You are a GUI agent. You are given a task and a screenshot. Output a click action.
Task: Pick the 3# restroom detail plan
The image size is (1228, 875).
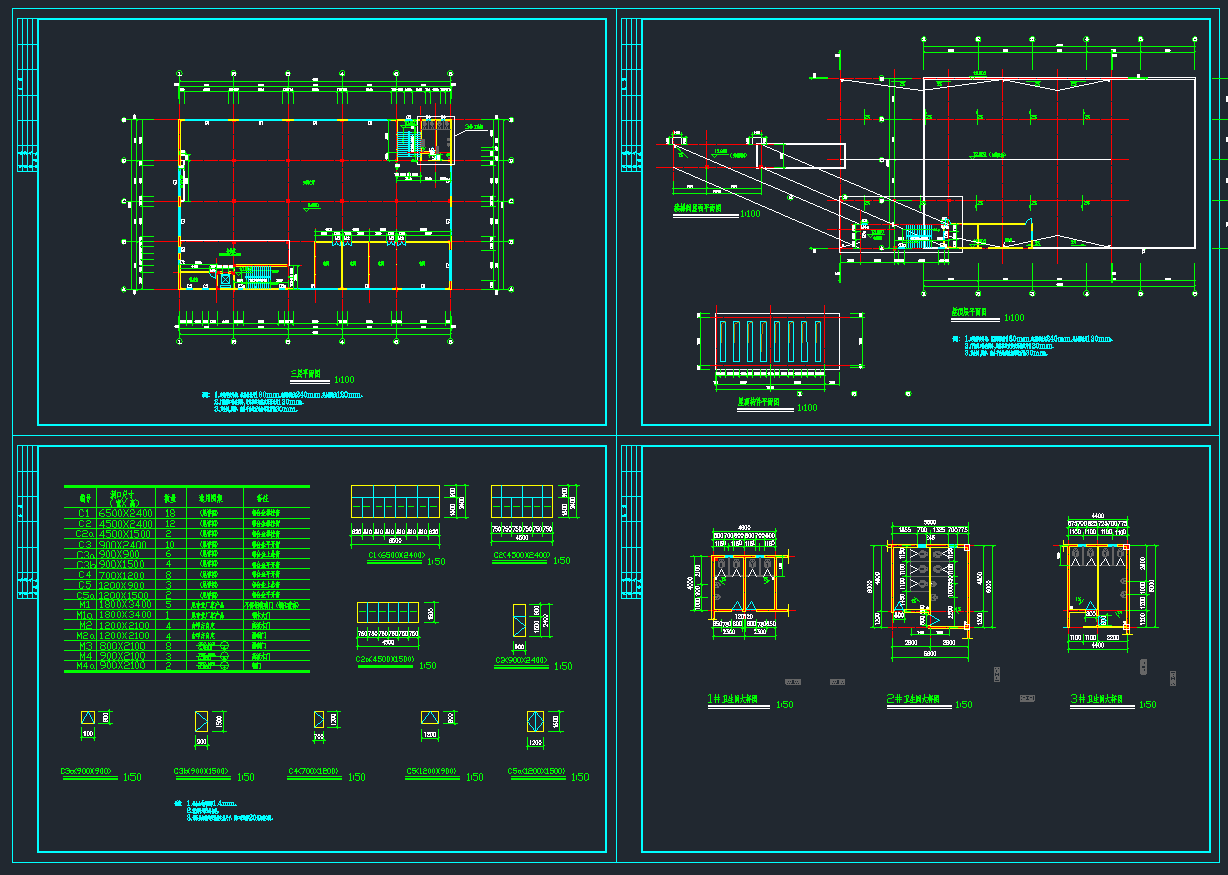tap(1098, 583)
